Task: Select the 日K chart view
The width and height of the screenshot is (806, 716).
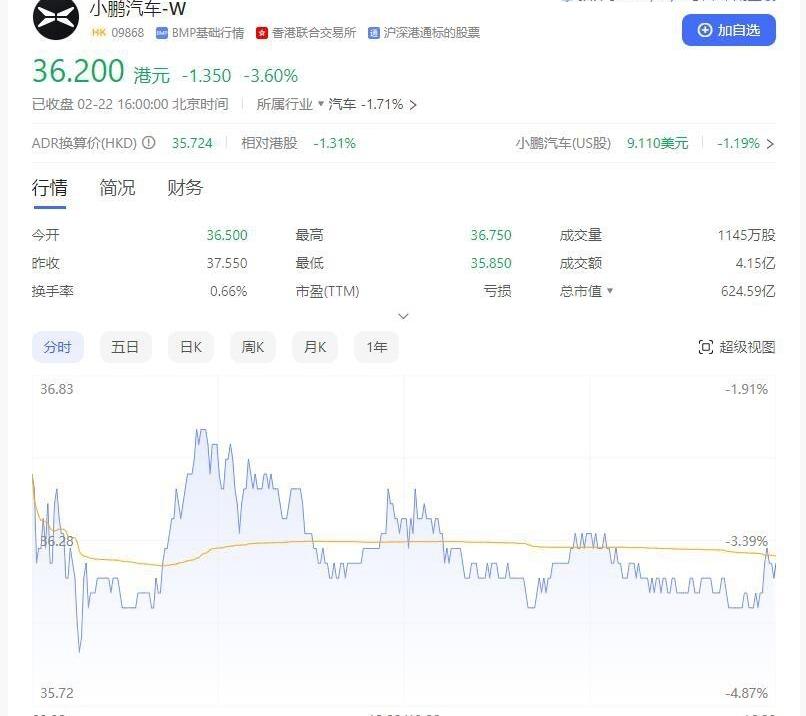Action: pos(191,347)
